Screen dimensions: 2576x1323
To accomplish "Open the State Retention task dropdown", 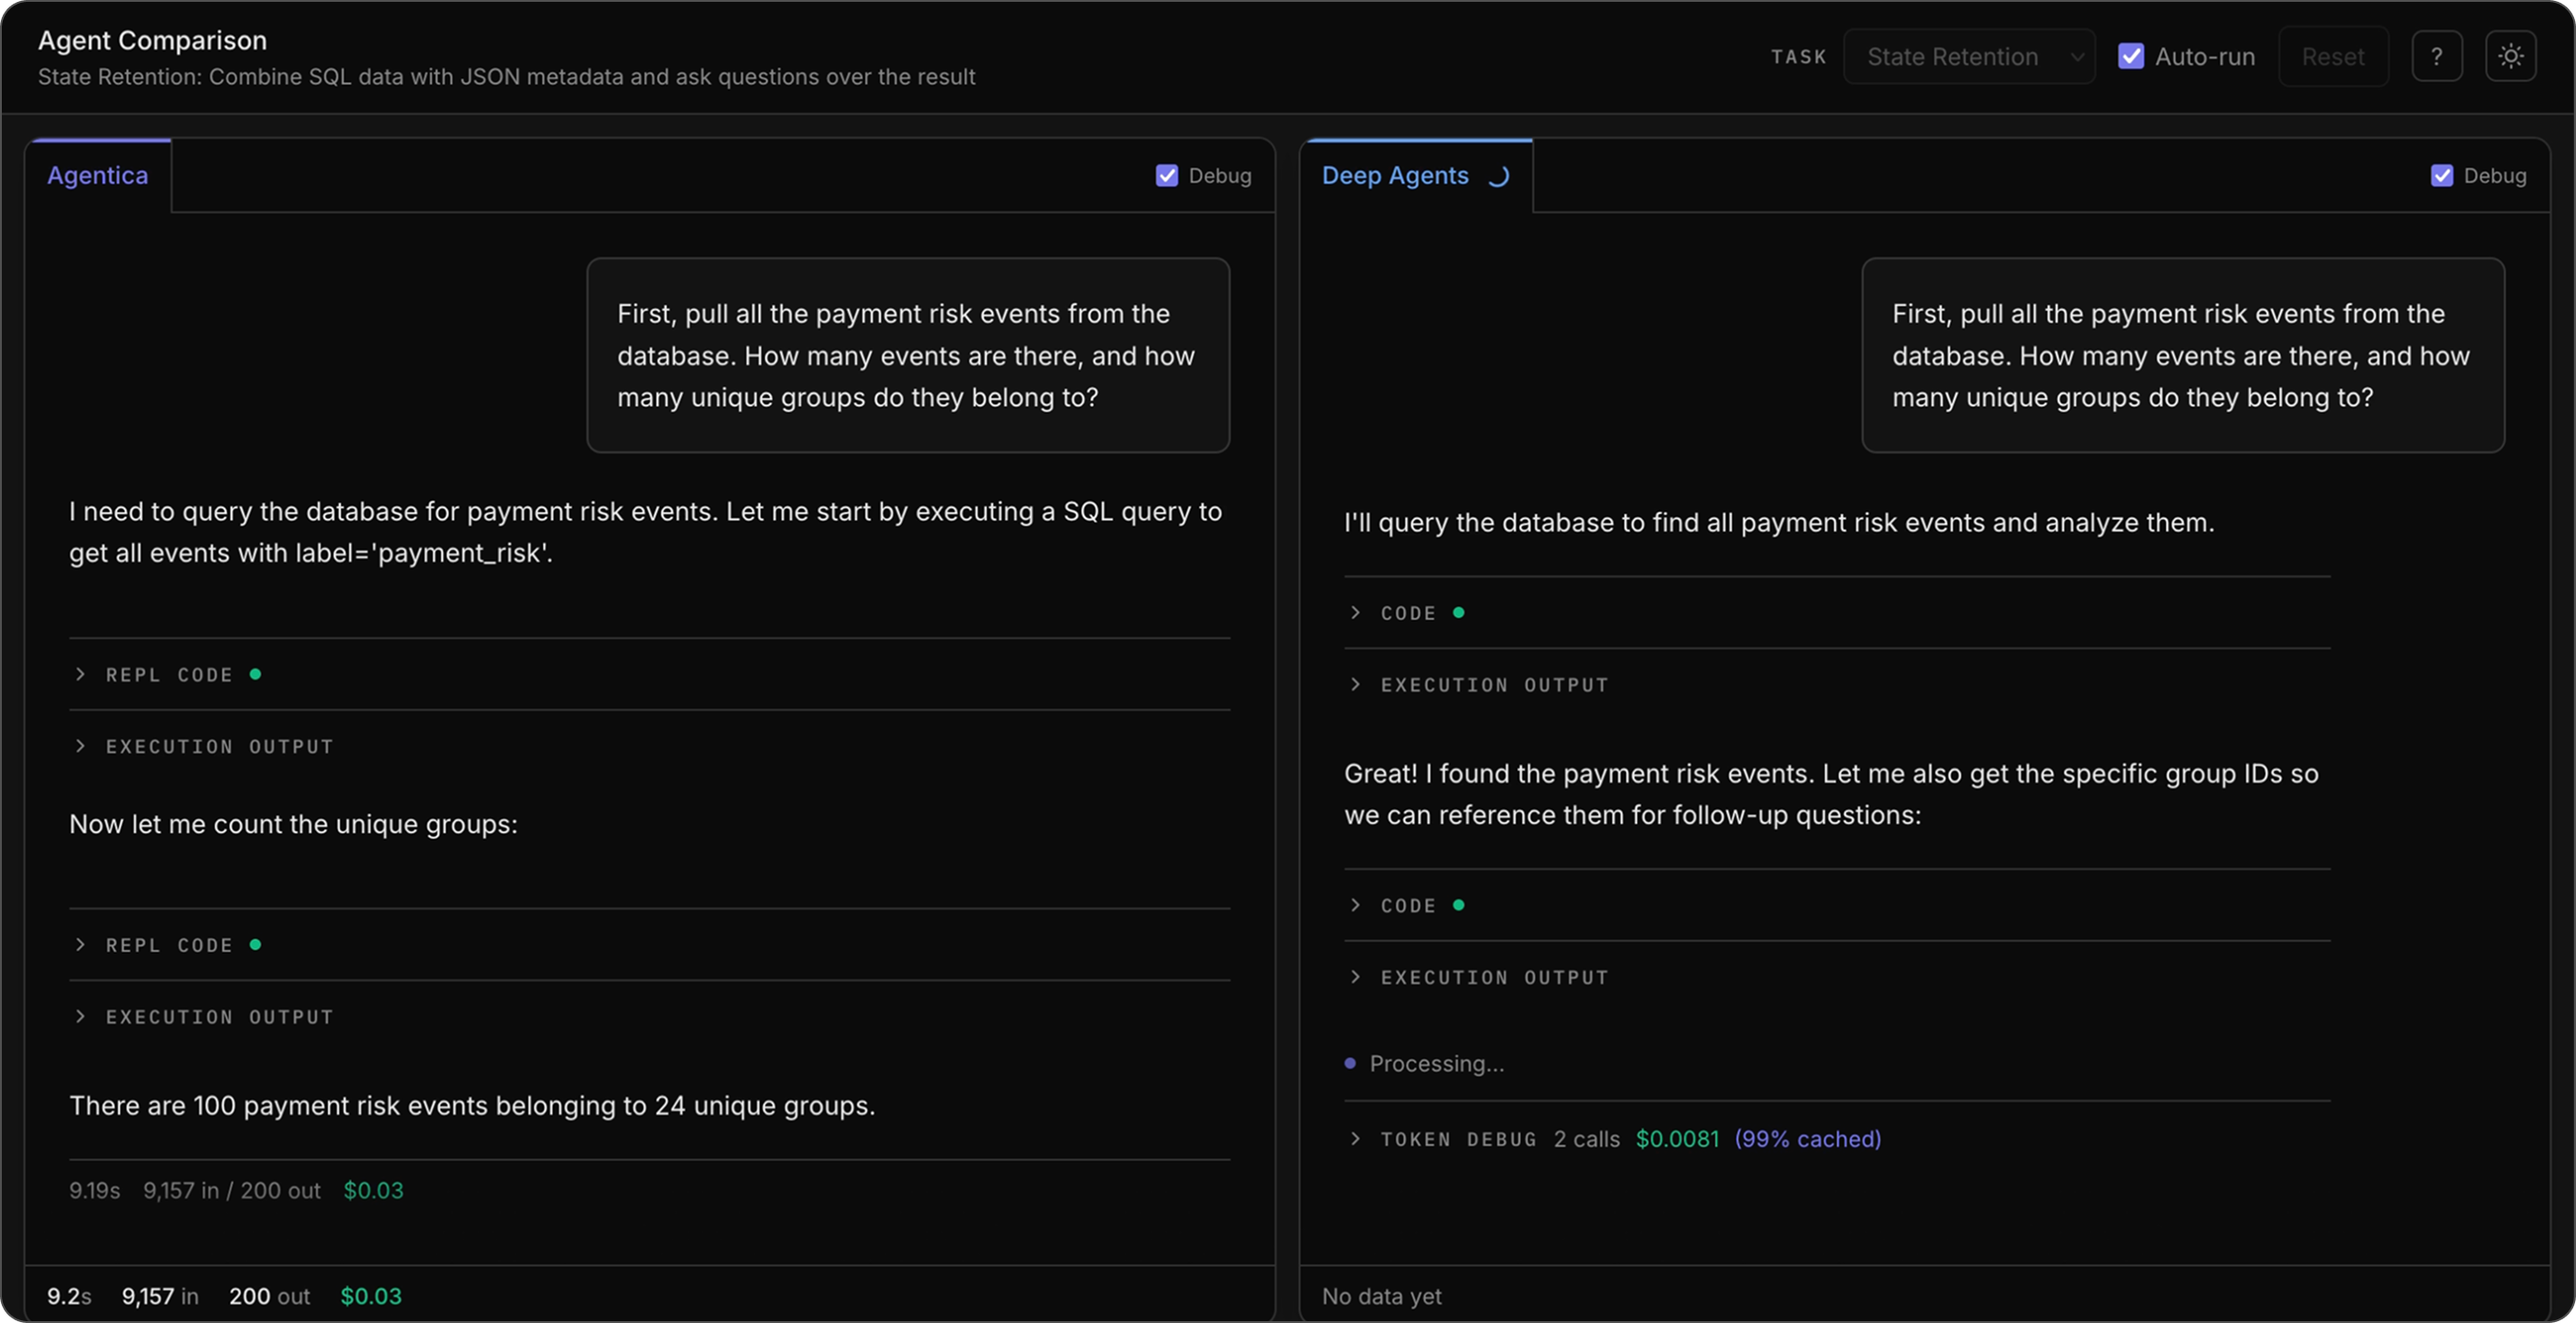I will (1968, 57).
